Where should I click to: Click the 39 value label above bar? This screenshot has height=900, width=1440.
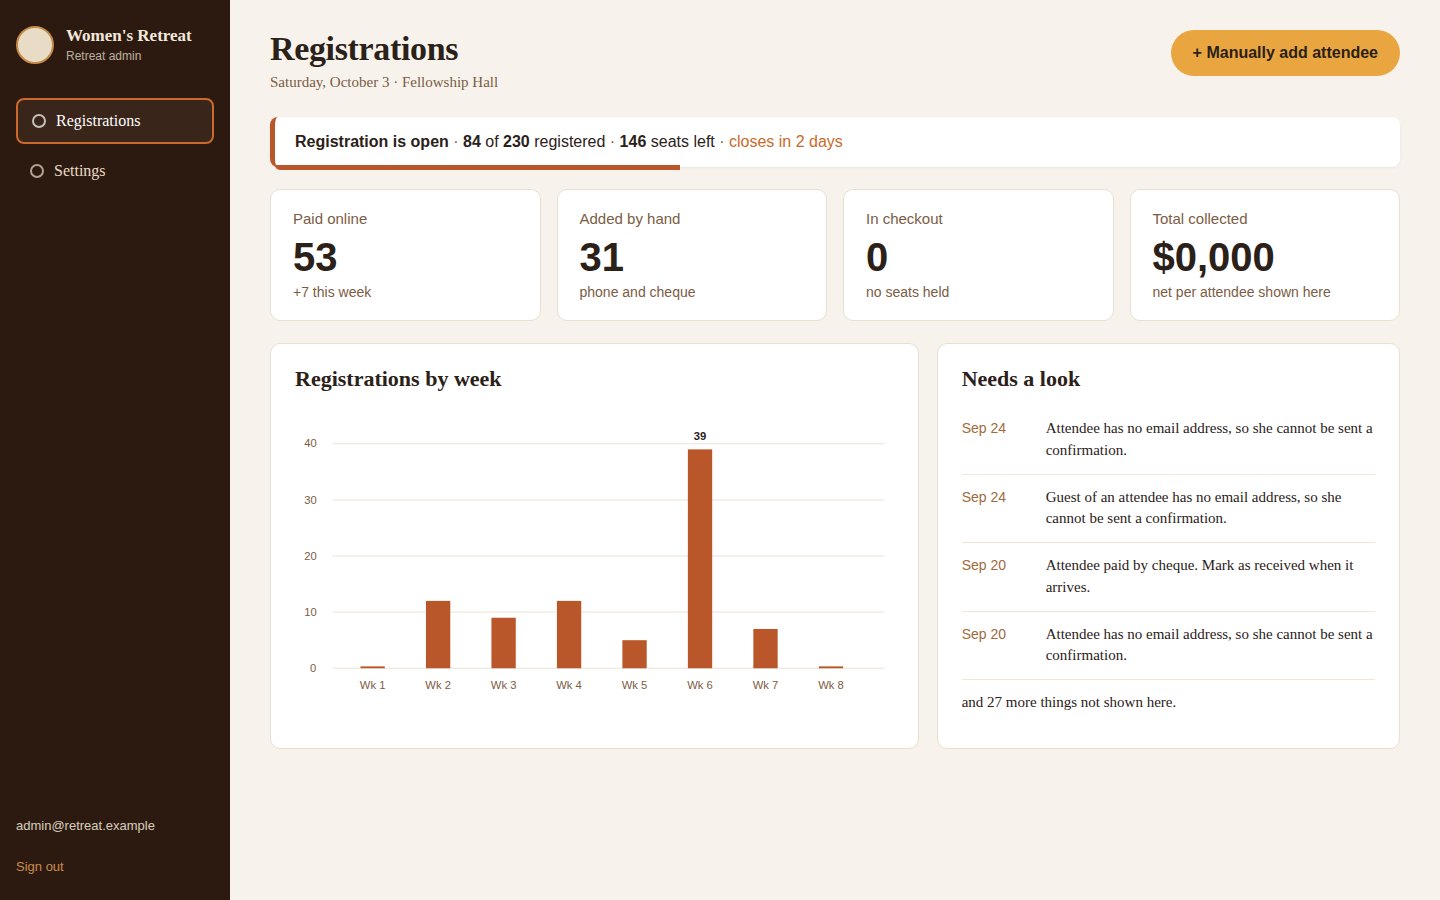tap(700, 436)
